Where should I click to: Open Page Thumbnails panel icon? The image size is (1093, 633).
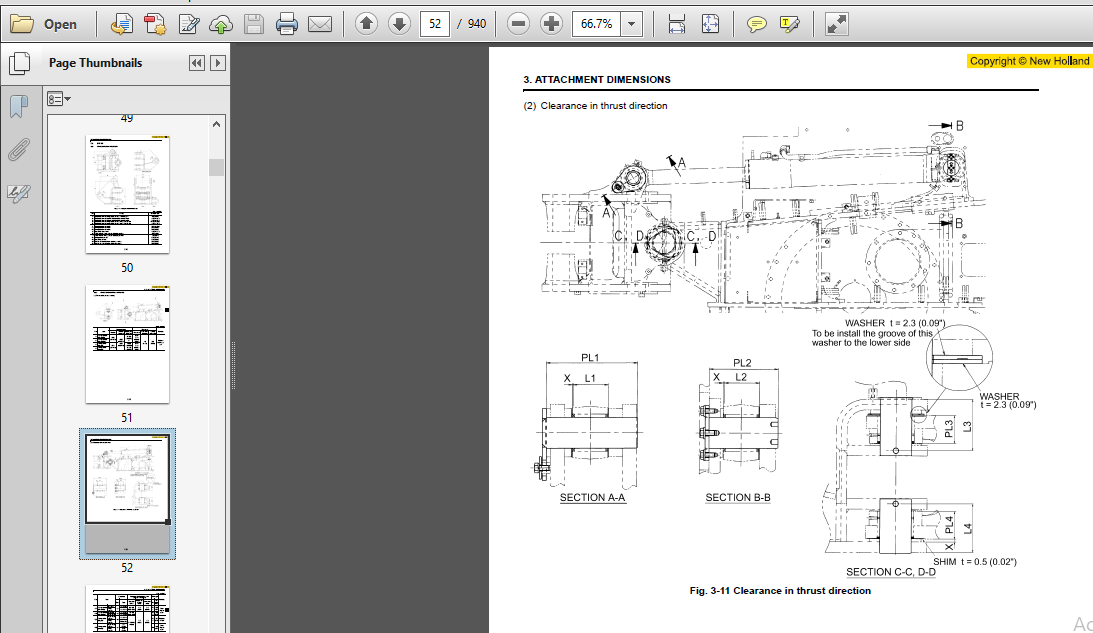(20, 63)
